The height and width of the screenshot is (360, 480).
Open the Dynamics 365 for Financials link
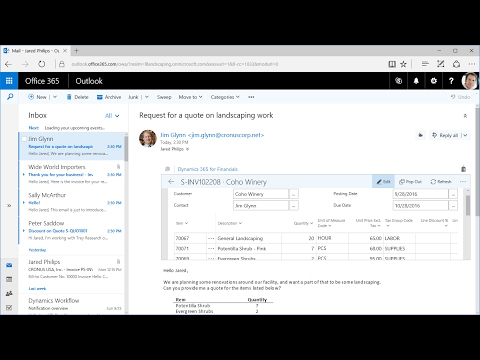tap(207, 169)
